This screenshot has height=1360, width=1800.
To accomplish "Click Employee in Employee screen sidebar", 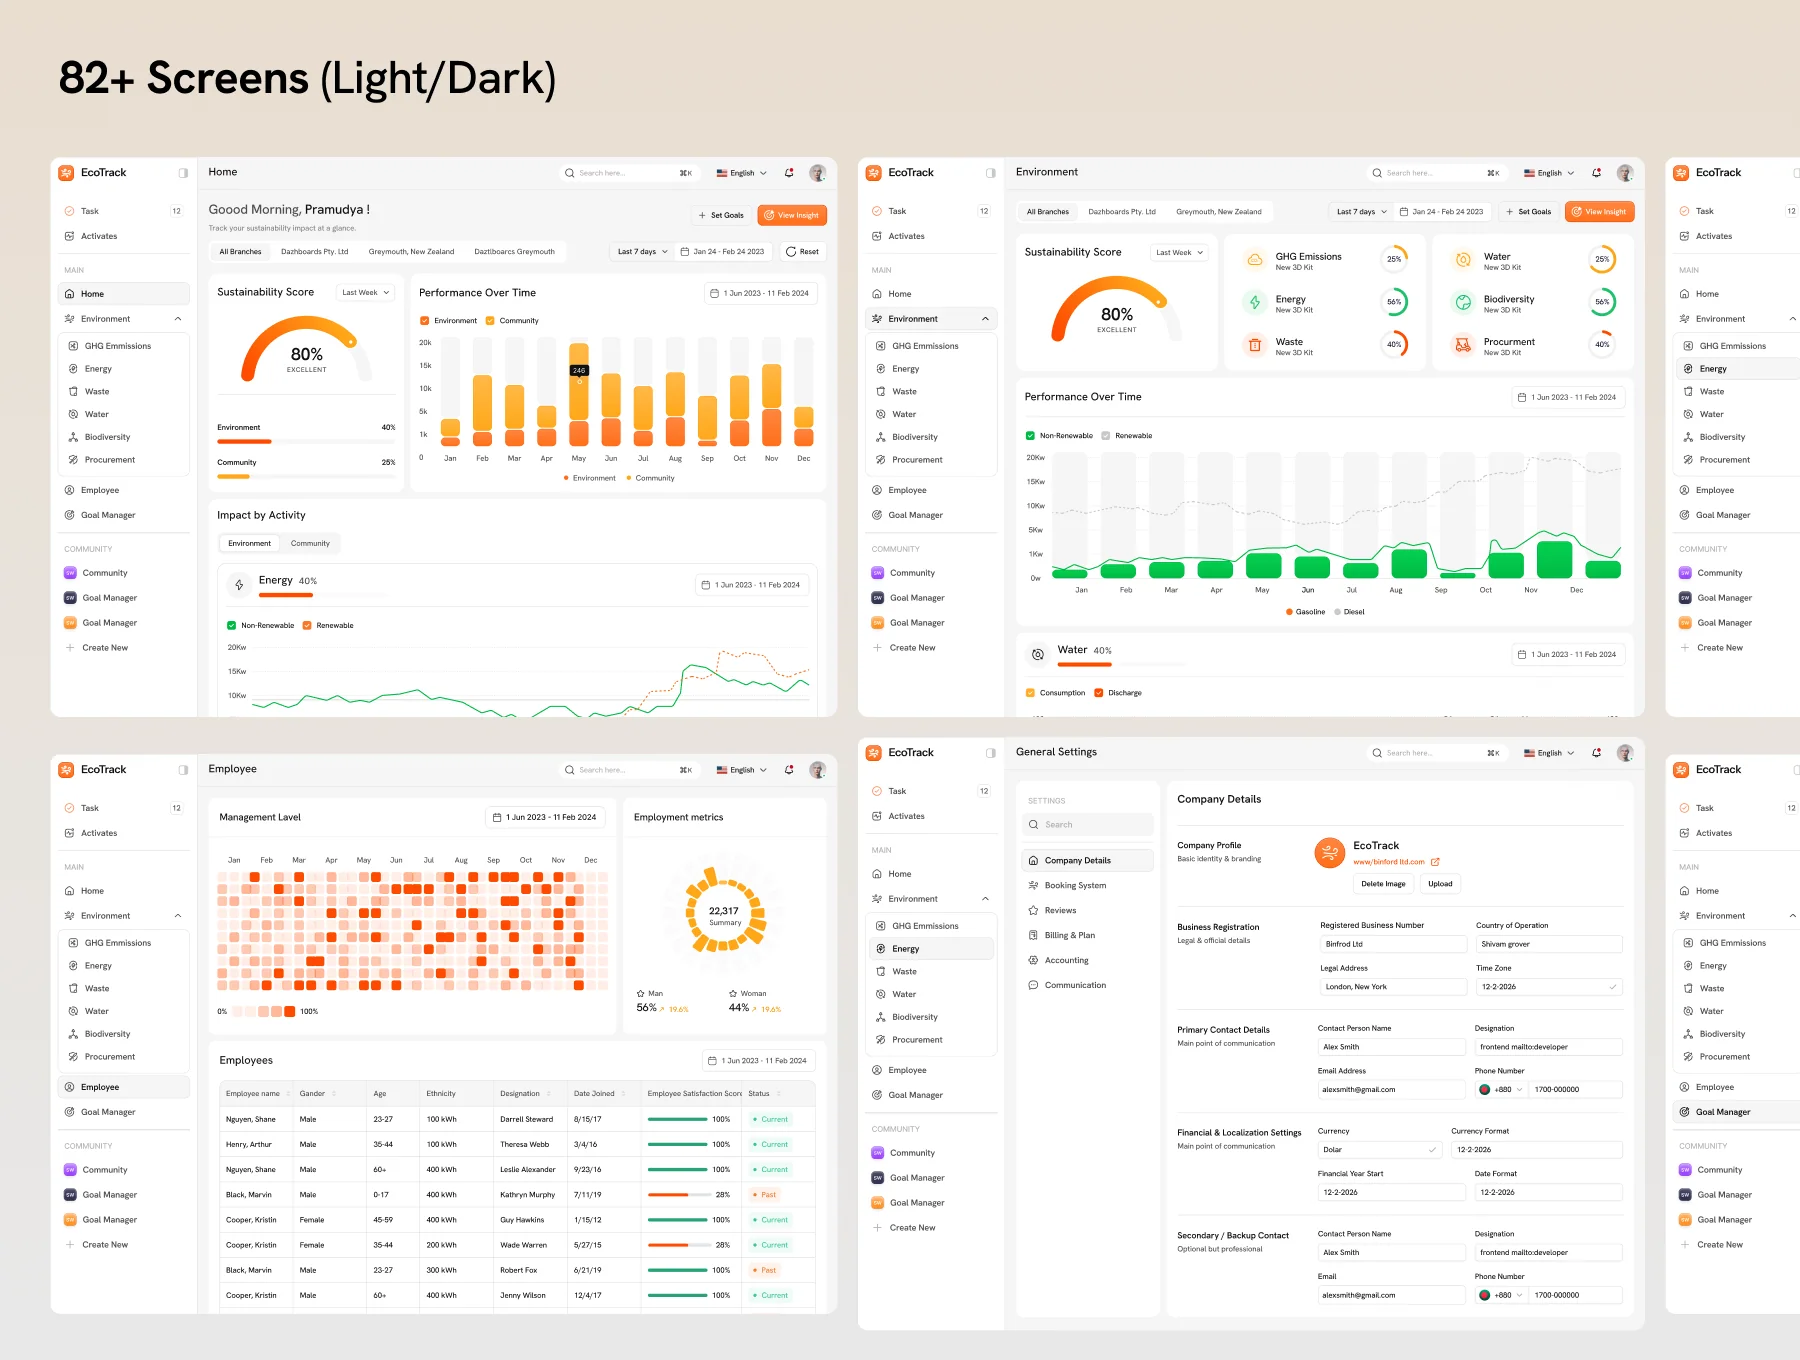I will 124,1087.
